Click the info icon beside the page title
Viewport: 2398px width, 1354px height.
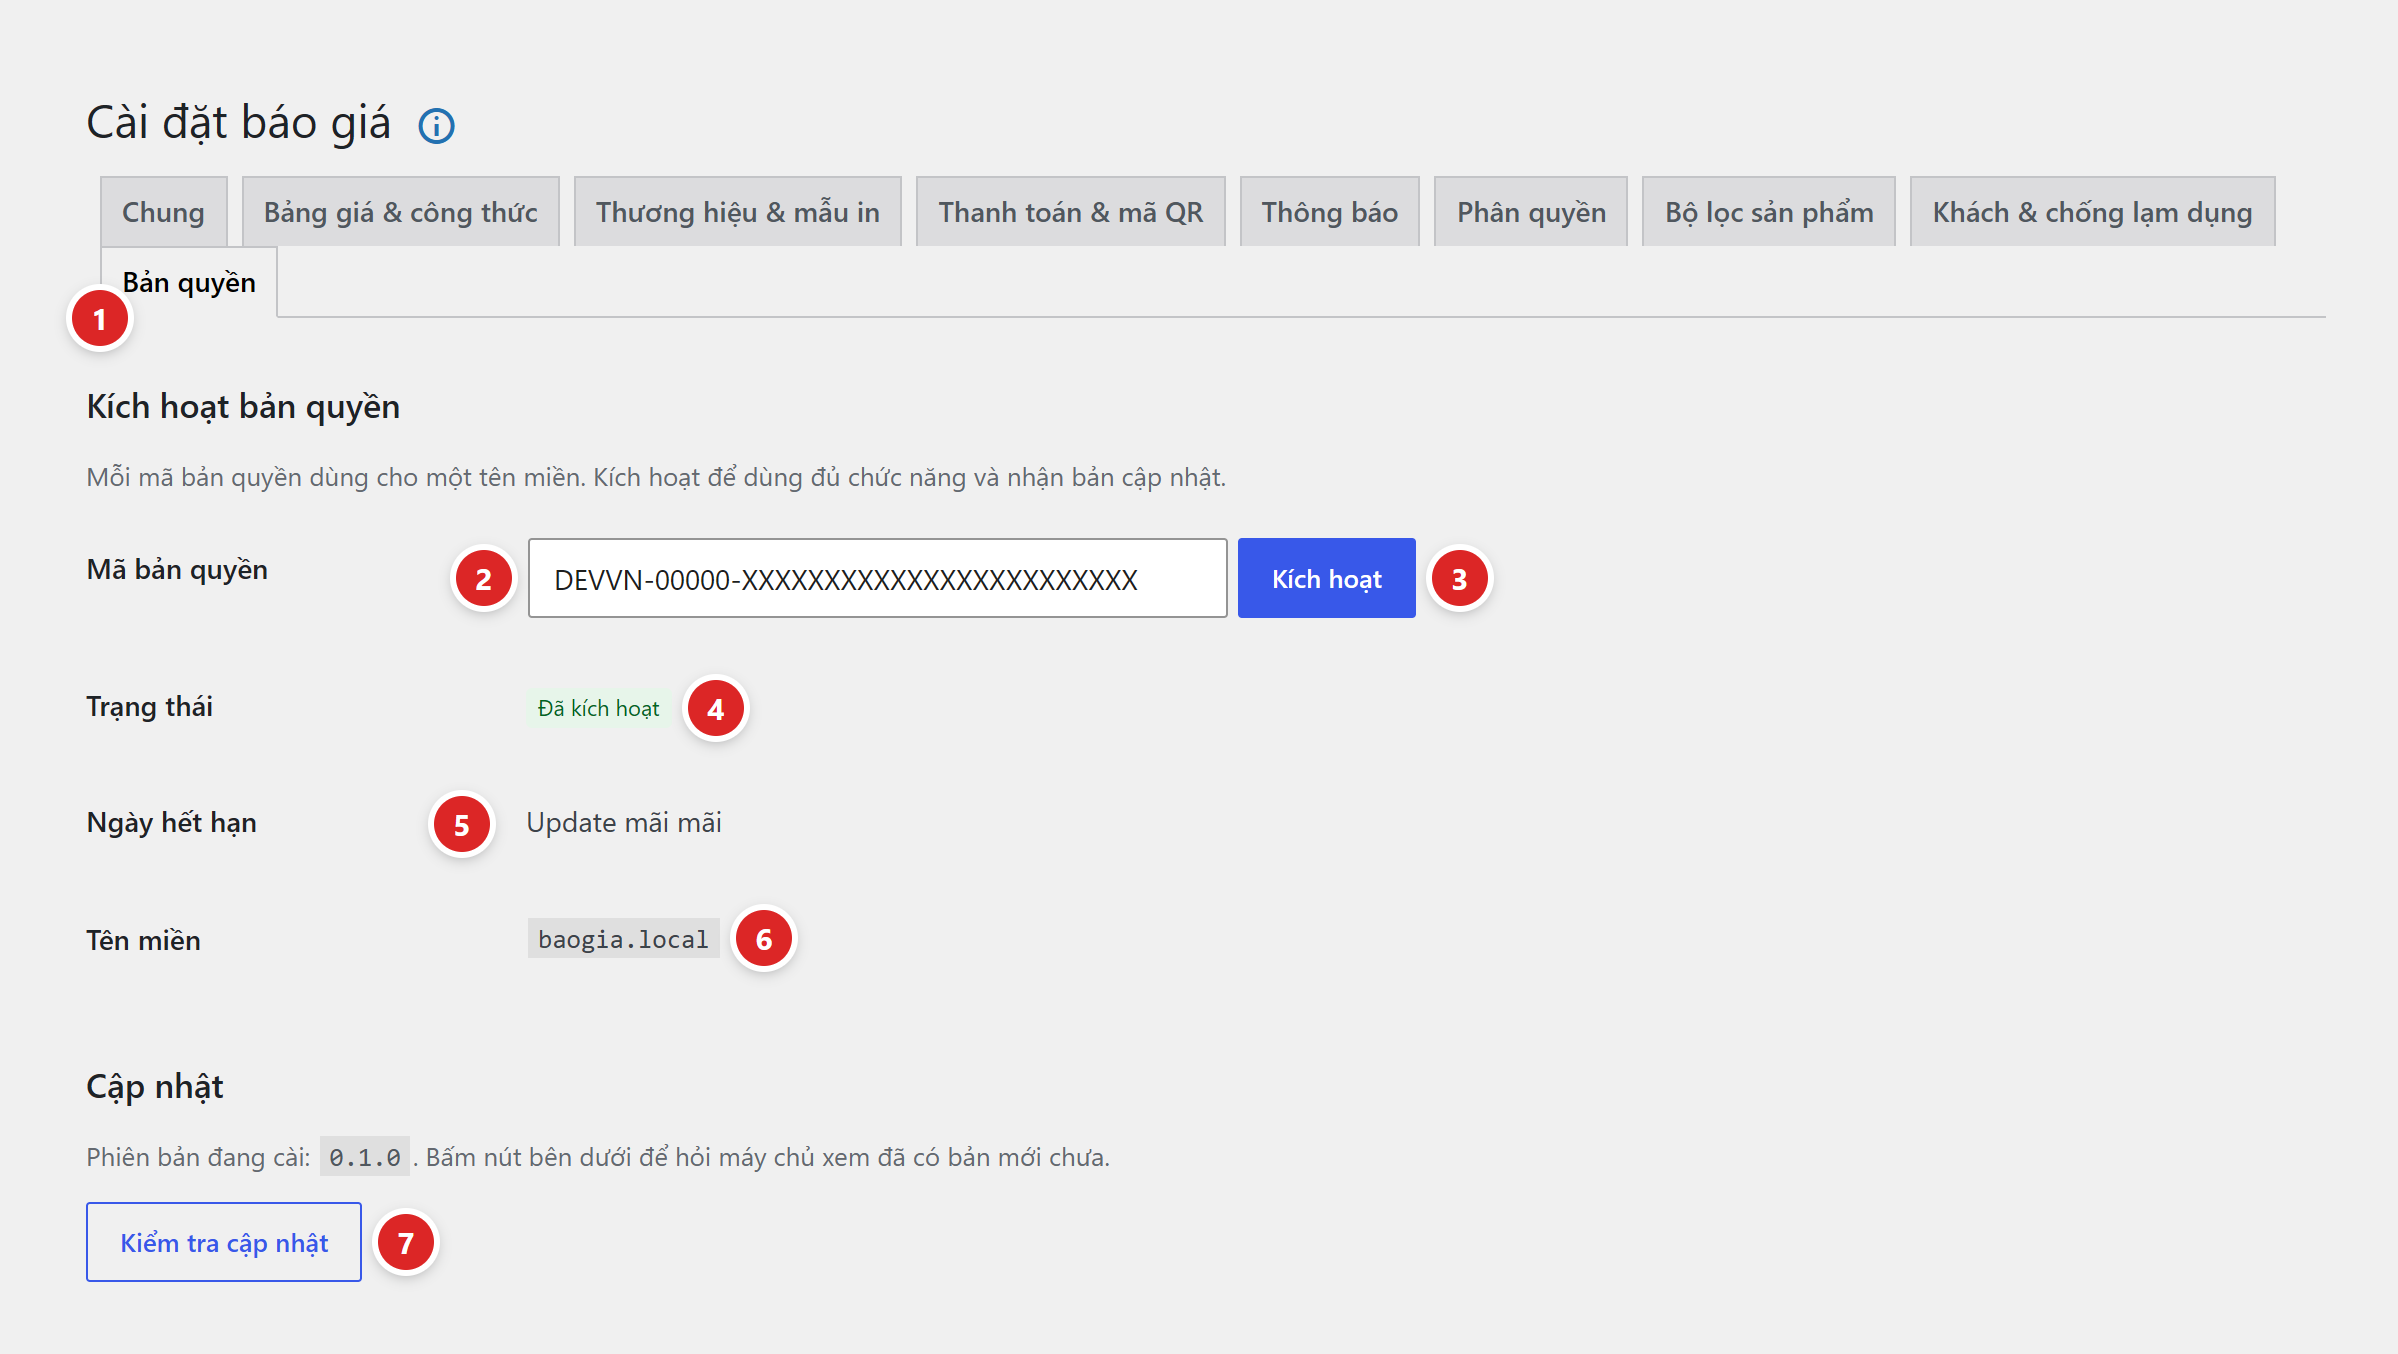436,126
